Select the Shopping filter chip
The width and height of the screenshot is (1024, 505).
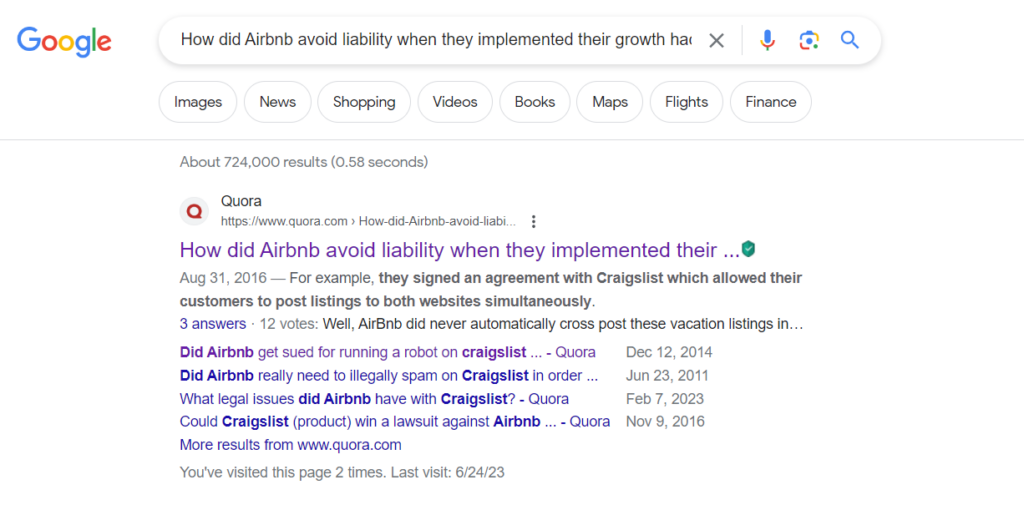[364, 102]
